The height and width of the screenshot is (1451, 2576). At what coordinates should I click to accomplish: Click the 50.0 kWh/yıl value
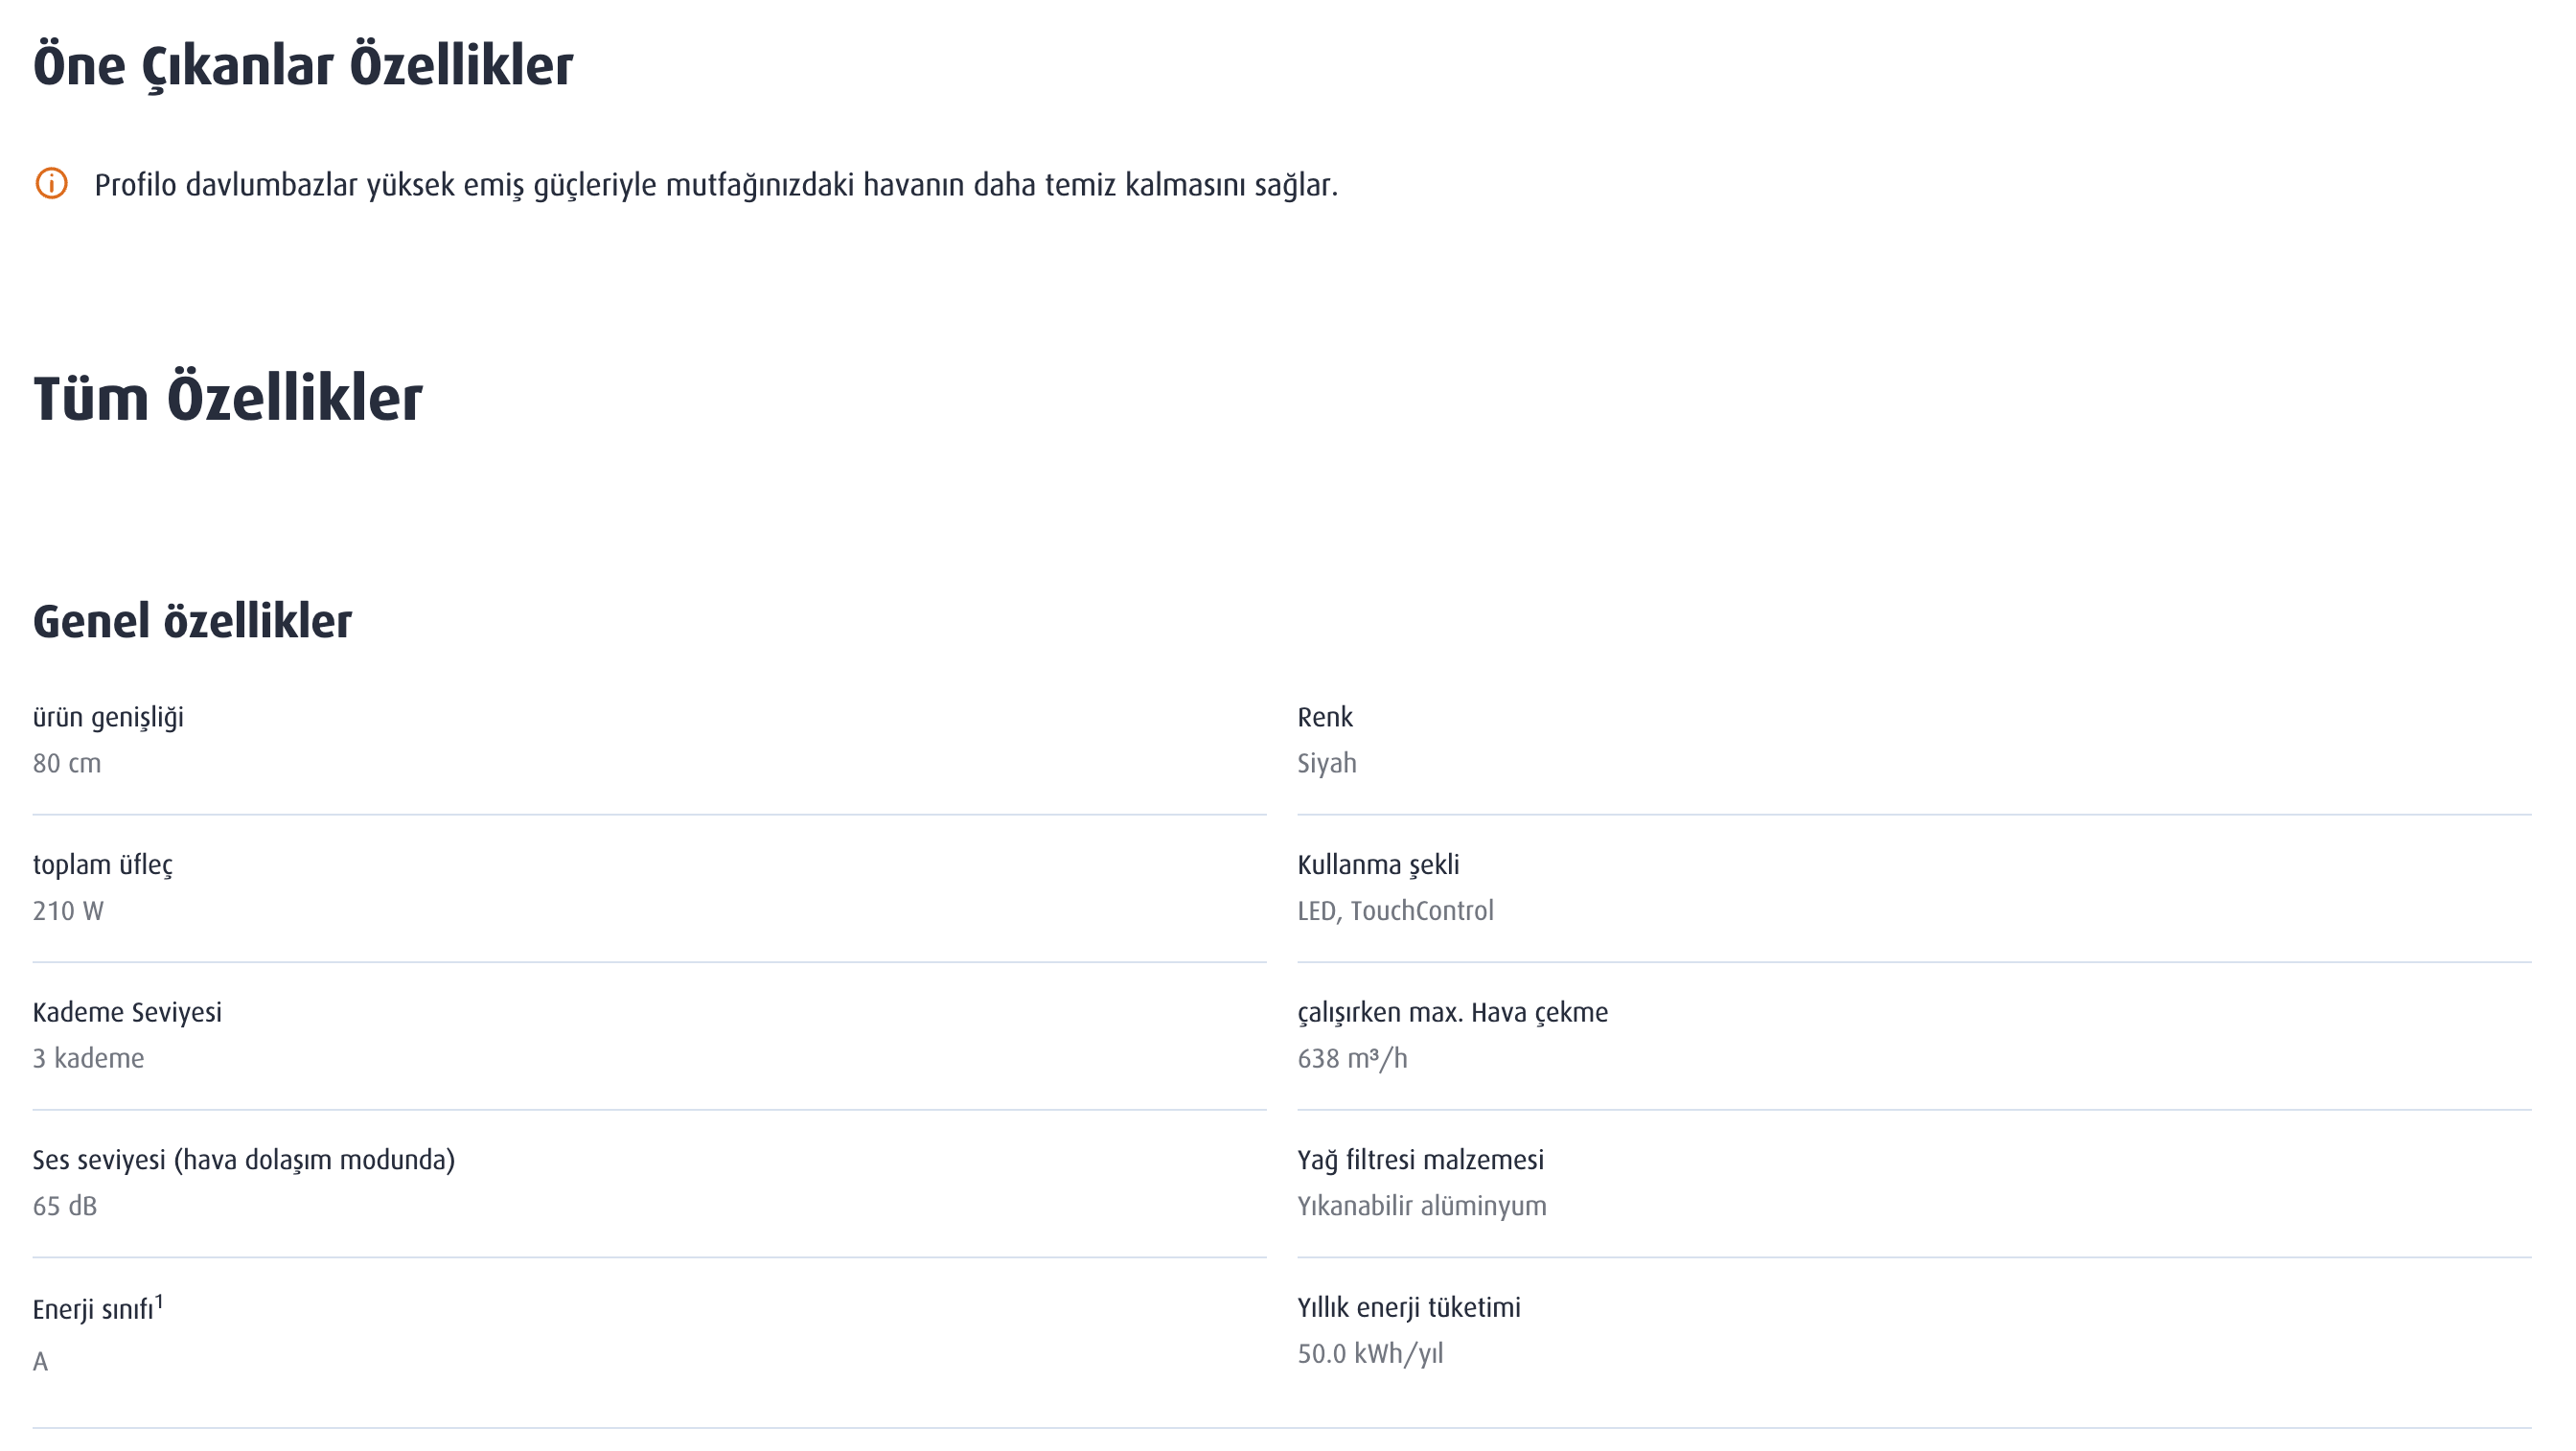[1371, 1354]
